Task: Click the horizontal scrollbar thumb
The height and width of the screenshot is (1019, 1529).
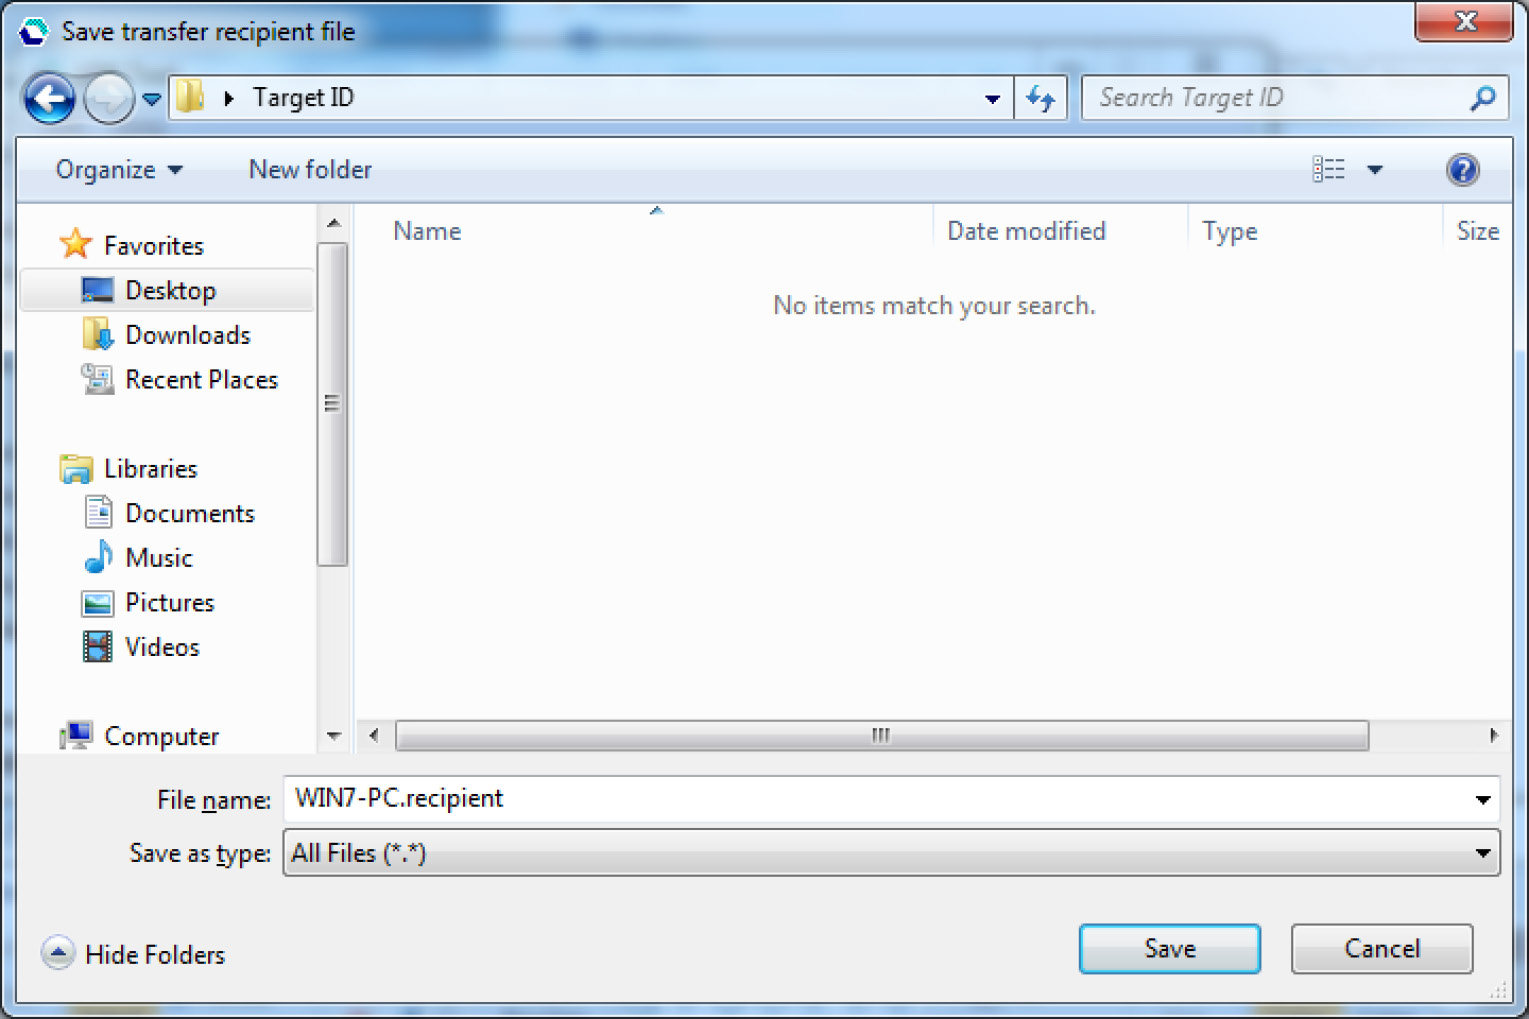Action: [881, 736]
